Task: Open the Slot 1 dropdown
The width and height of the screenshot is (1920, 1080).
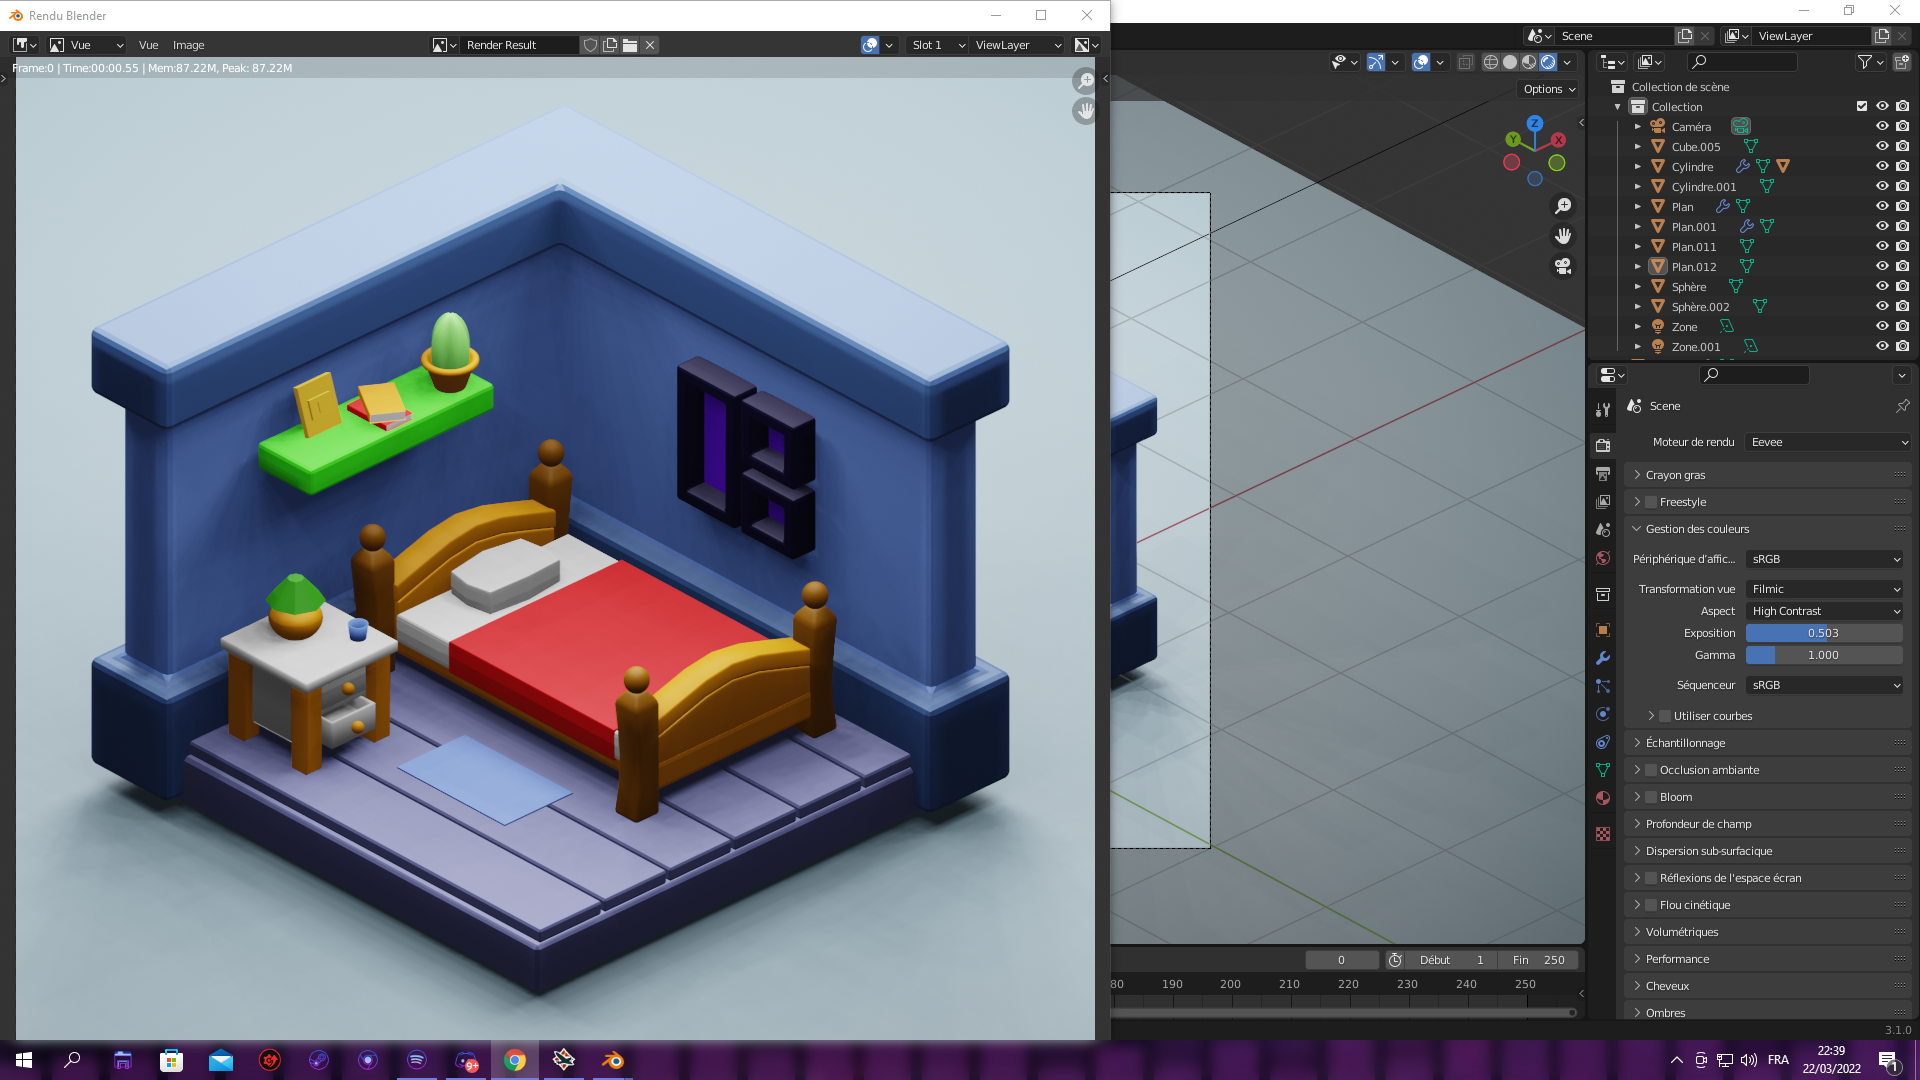Action: point(937,45)
